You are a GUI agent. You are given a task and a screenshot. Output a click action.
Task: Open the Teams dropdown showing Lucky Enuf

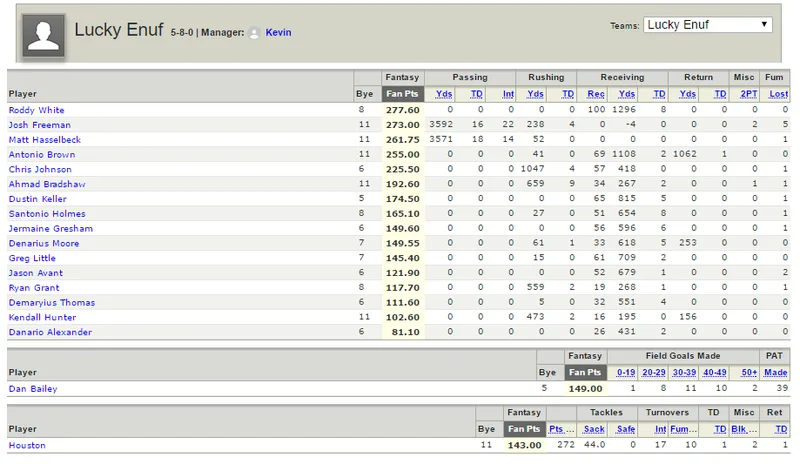pos(707,25)
